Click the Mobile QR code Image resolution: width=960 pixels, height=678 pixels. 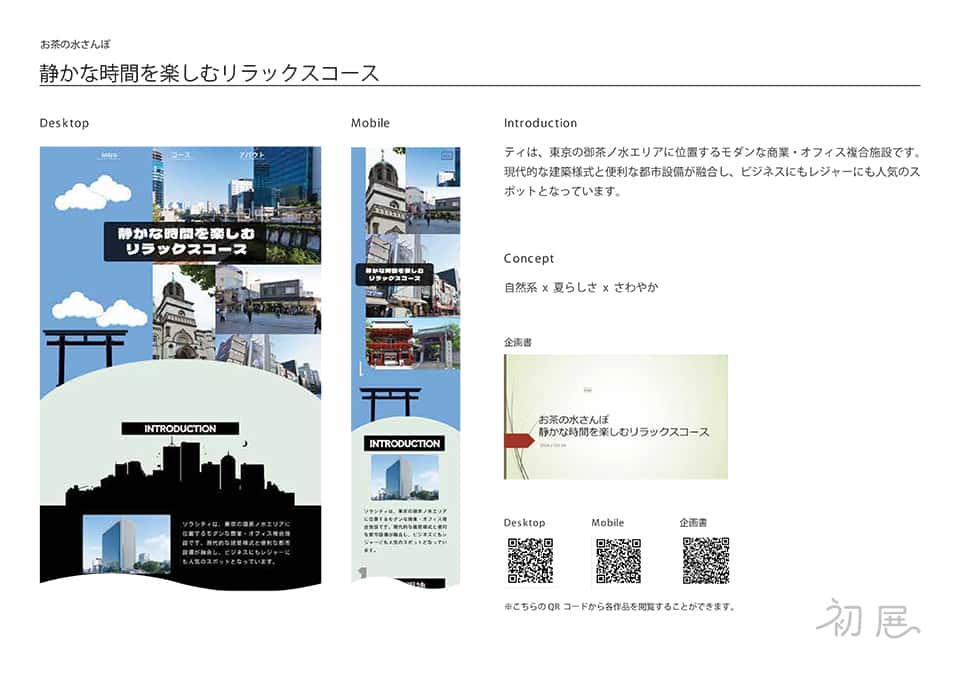click(x=618, y=560)
